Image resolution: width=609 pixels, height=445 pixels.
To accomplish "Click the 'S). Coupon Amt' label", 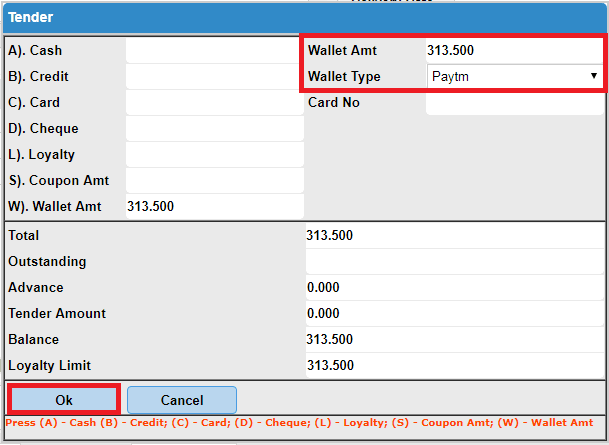I will pyautogui.click(x=59, y=181).
